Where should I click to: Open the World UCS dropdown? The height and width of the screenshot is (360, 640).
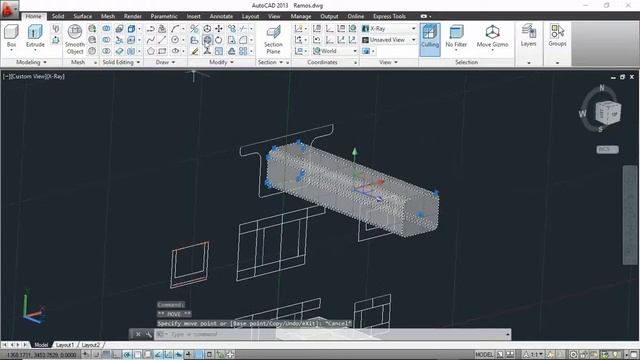click(335, 51)
